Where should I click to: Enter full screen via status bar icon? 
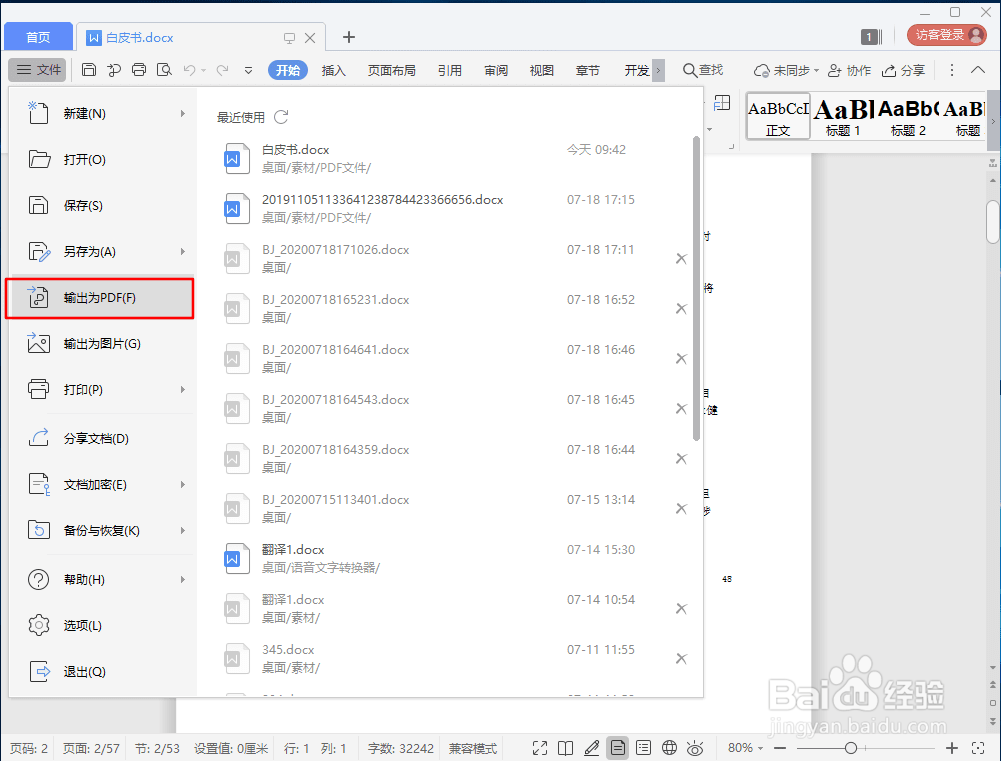[x=539, y=747]
